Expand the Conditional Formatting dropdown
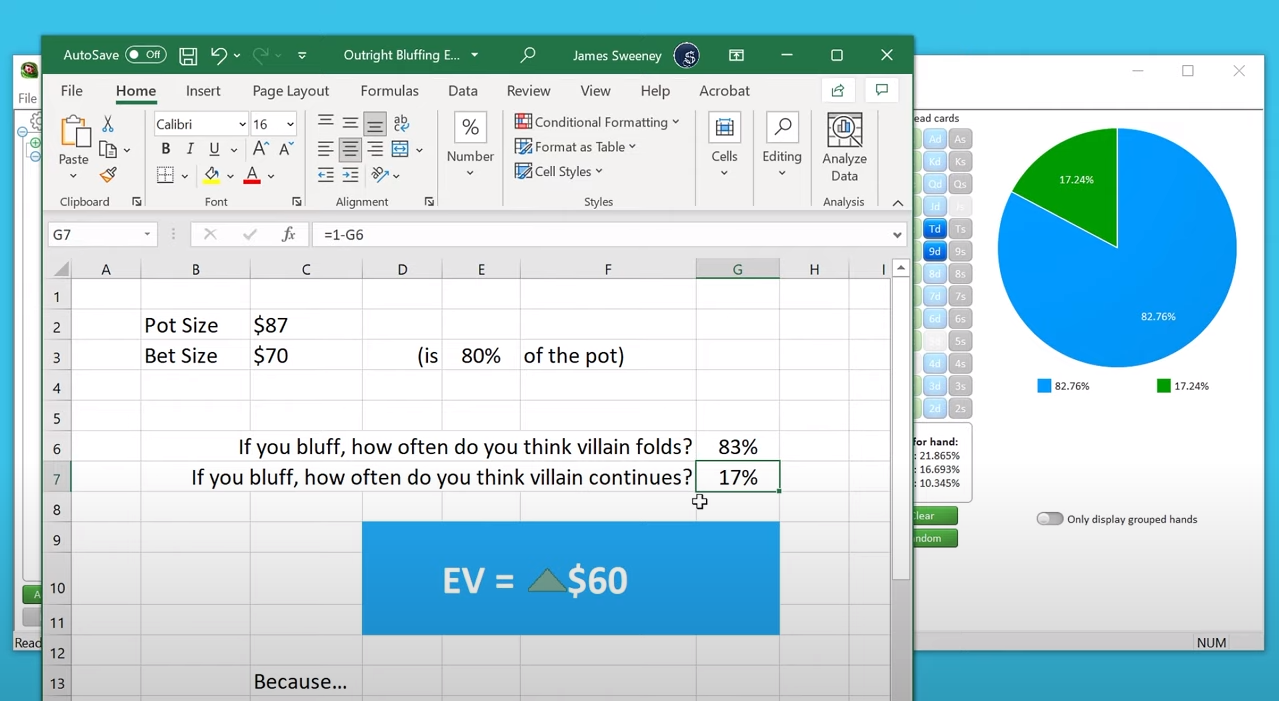 click(597, 122)
